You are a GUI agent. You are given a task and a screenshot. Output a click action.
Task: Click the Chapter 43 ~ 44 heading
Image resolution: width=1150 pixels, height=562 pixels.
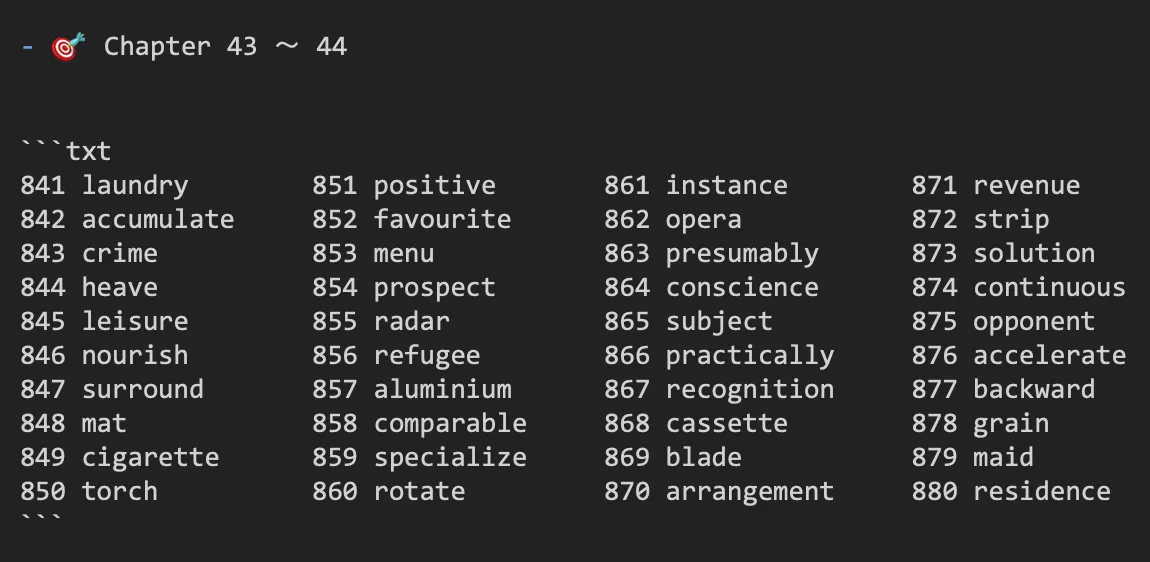(225, 47)
